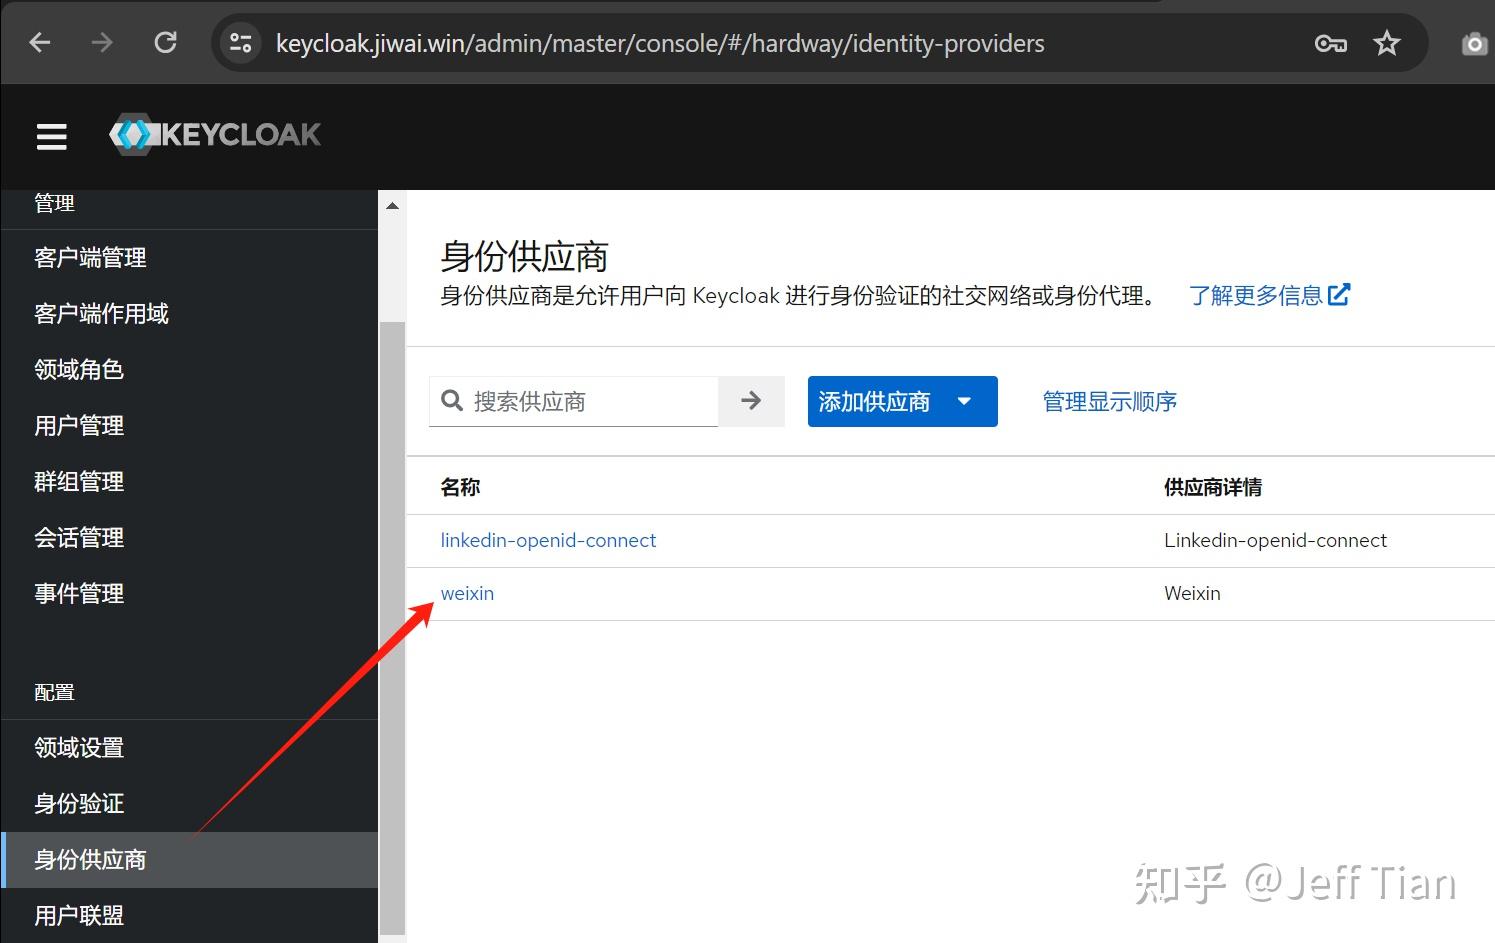Click the 管理显示顺序 link
The width and height of the screenshot is (1495, 943).
[x=1110, y=401]
